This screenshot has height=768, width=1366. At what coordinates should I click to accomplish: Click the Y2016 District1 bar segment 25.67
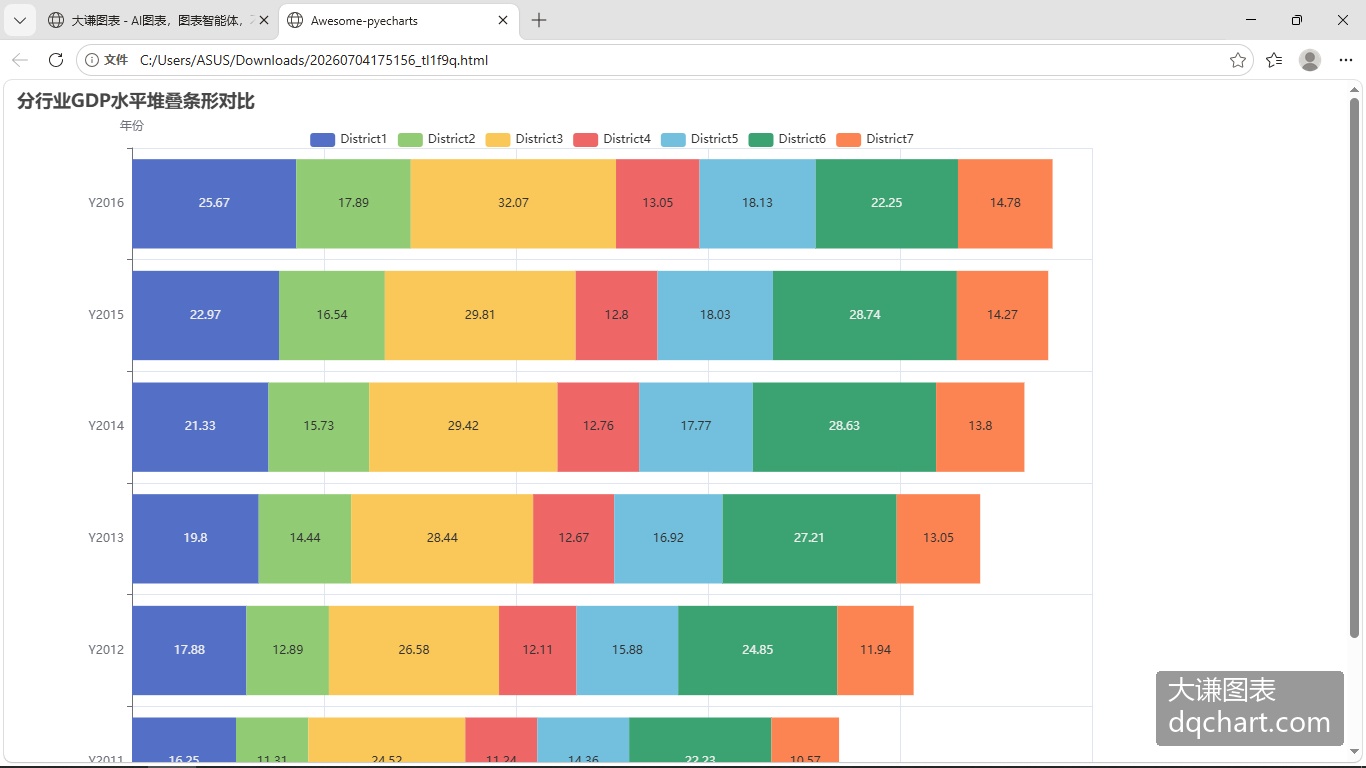[x=214, y=203]
